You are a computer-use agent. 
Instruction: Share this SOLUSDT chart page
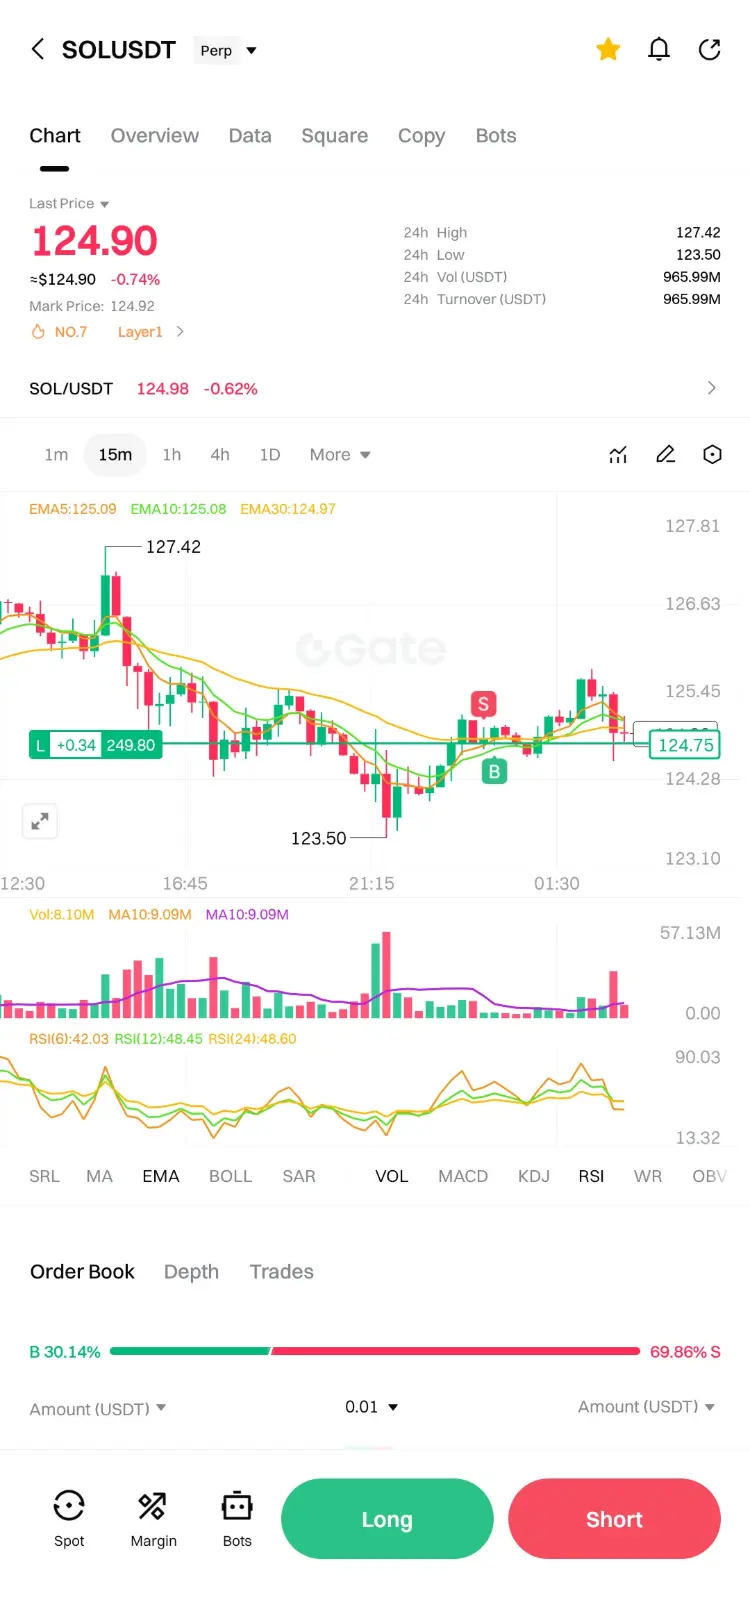tap(710, 49)
